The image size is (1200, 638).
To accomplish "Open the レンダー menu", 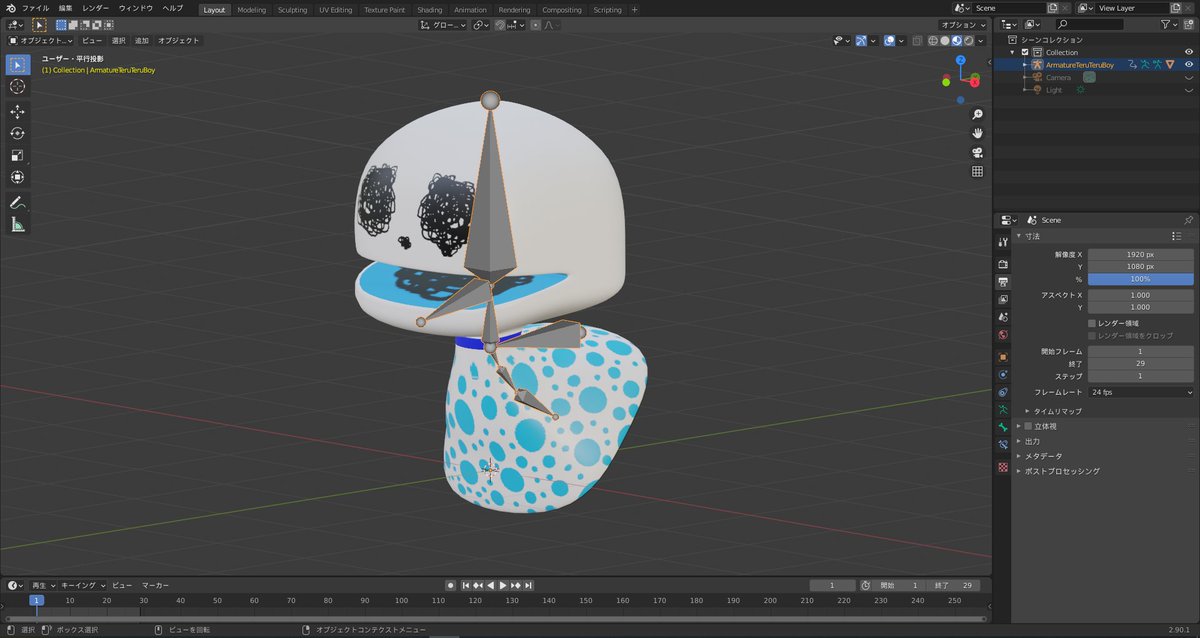I will (x=96, y=8).
